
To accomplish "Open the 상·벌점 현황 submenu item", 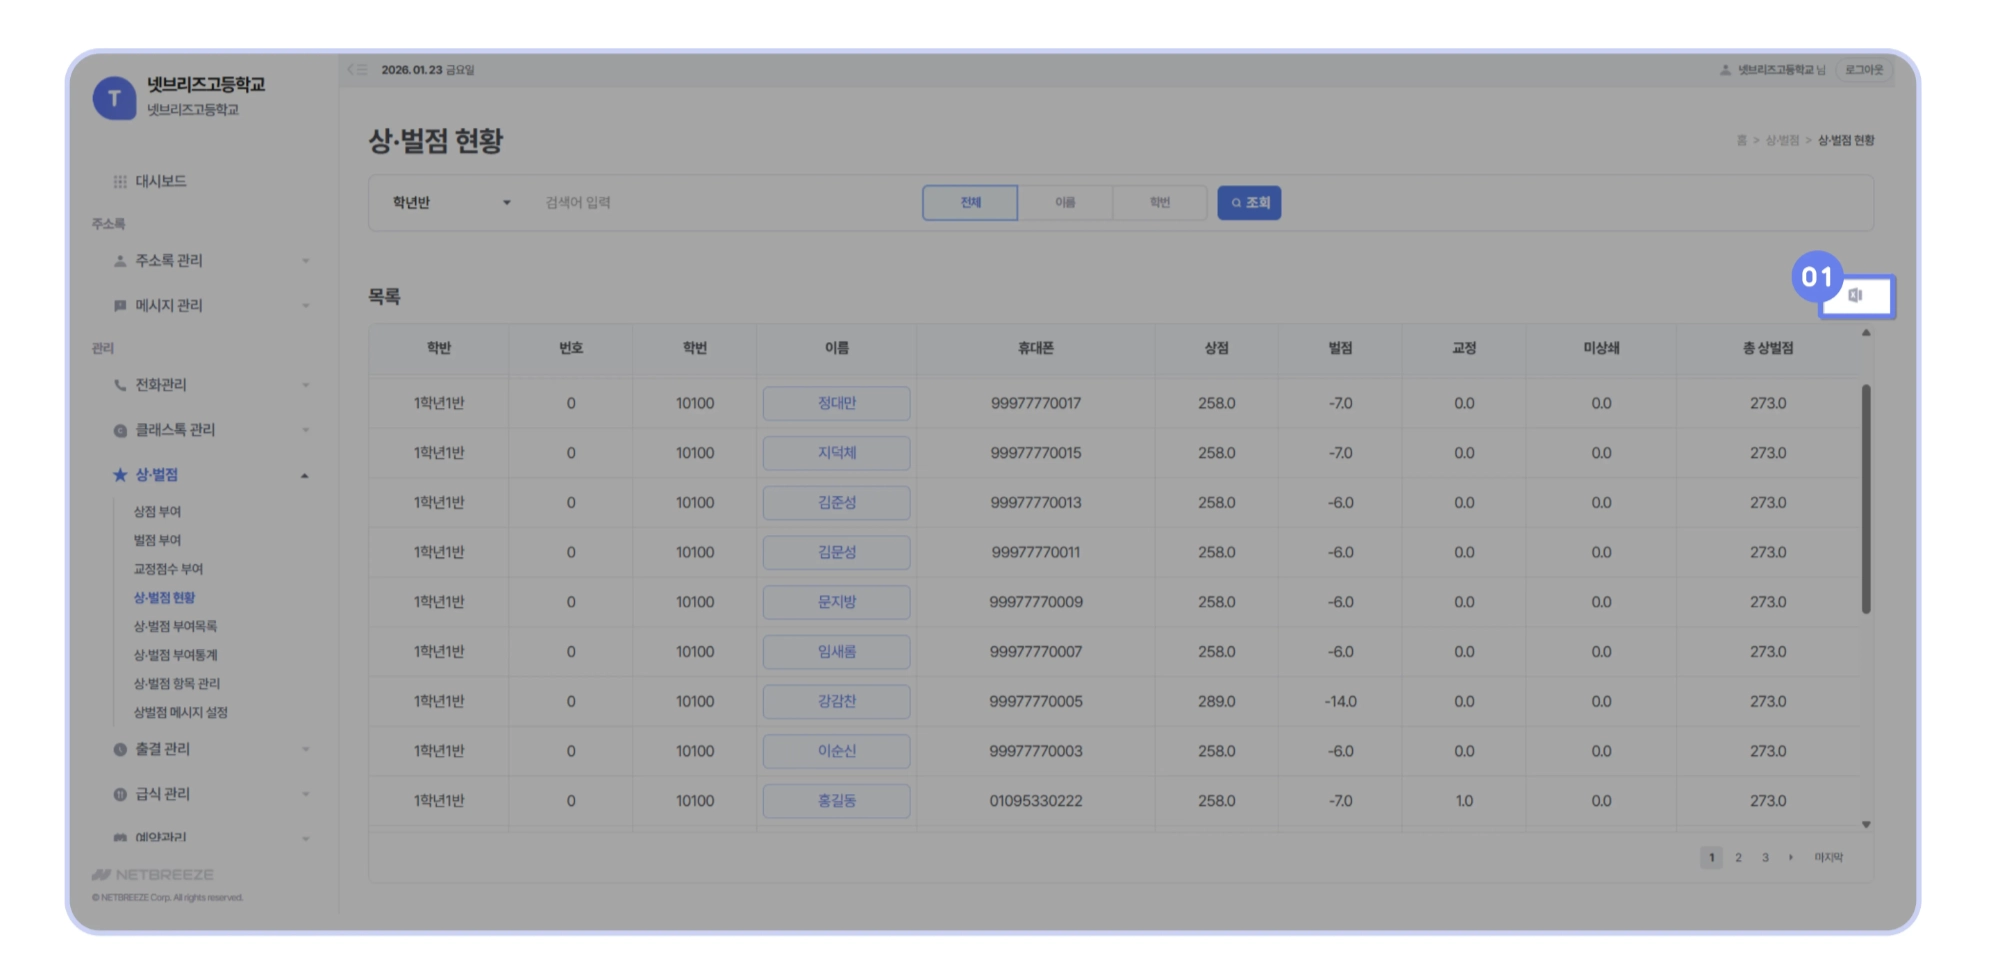I will (164, 598).
